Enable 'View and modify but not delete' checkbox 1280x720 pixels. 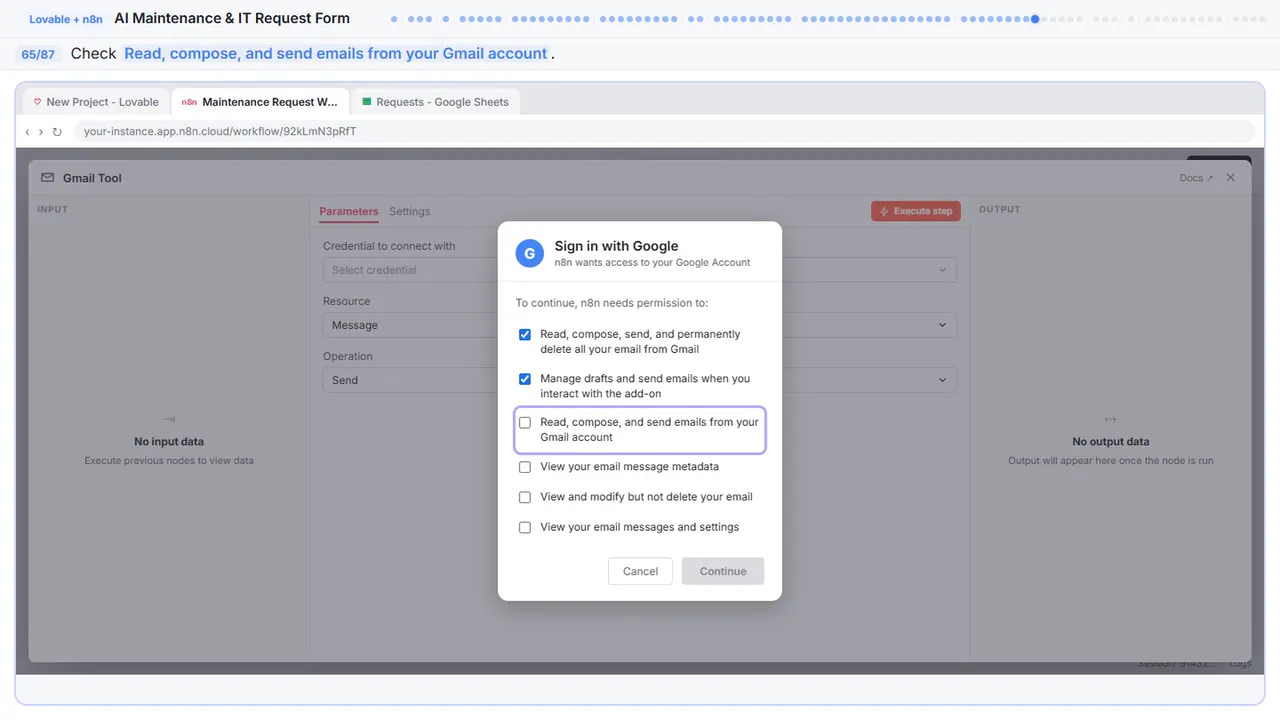pyautogui.click(x=525, y=497)
